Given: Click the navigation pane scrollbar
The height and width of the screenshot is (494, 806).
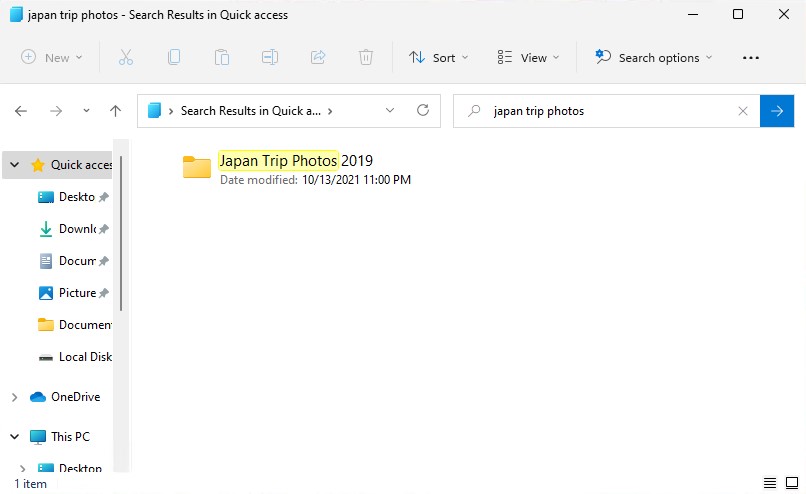Looking at the screenshot, I should (121, 233).
